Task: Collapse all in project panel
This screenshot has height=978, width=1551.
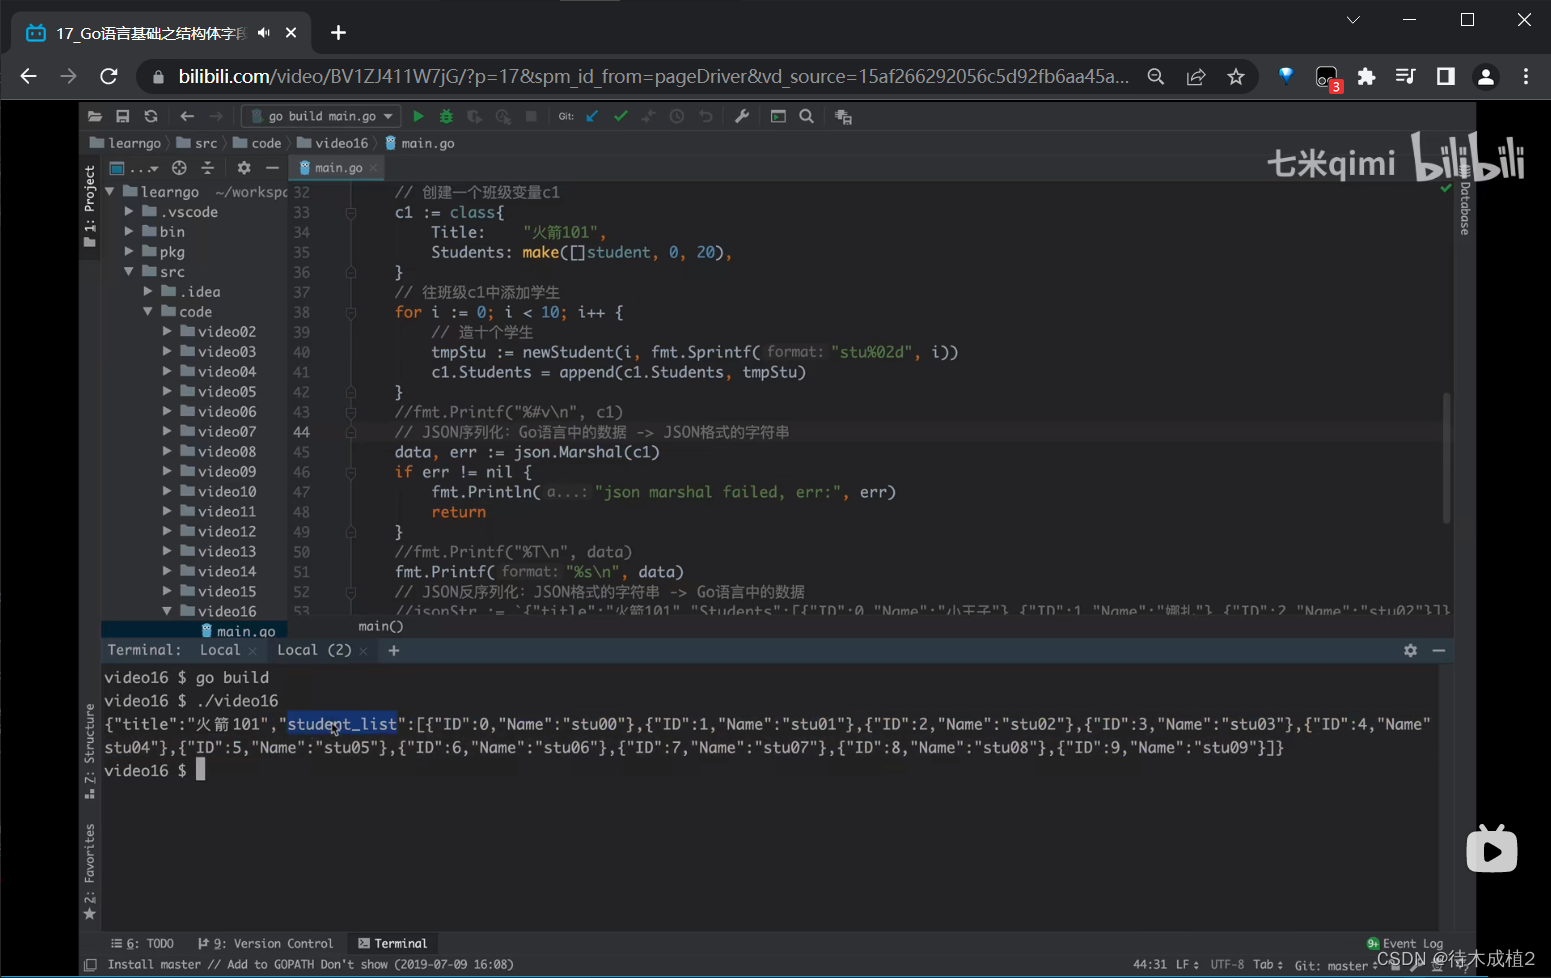Action: (x=207, y=168)
